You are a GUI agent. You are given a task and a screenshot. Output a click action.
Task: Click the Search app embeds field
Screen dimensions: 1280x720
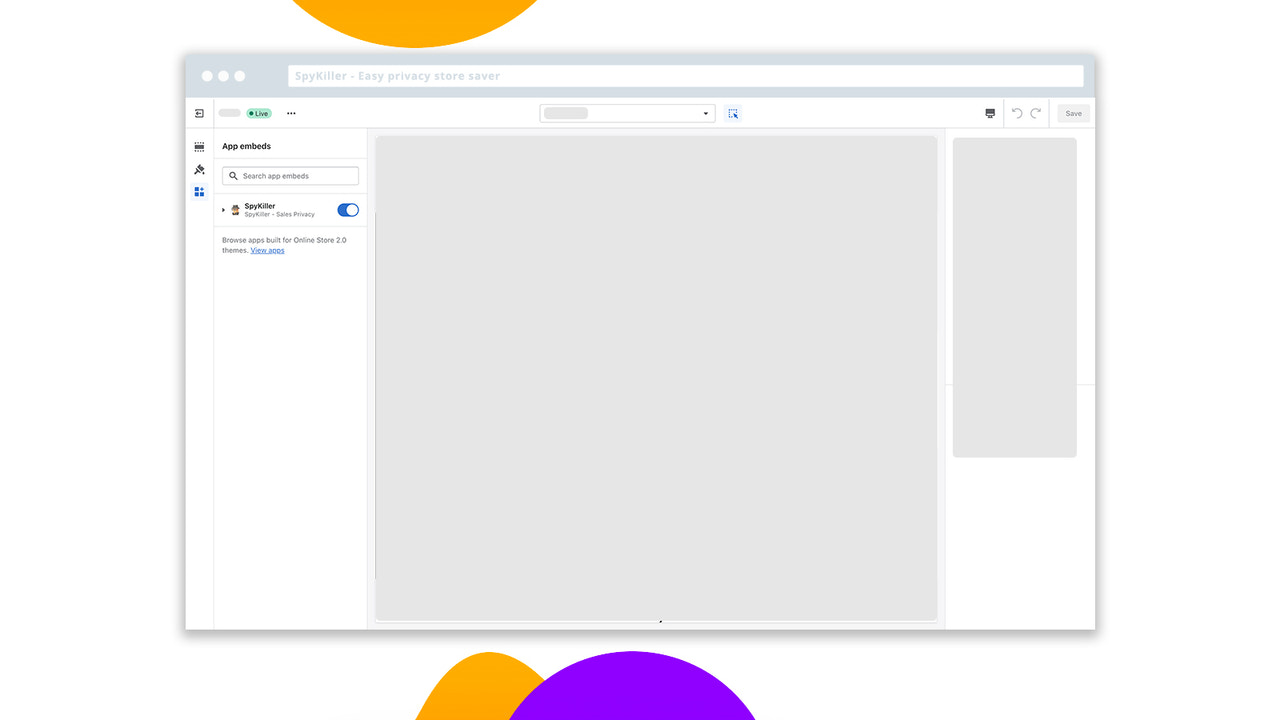coord(290,175)
